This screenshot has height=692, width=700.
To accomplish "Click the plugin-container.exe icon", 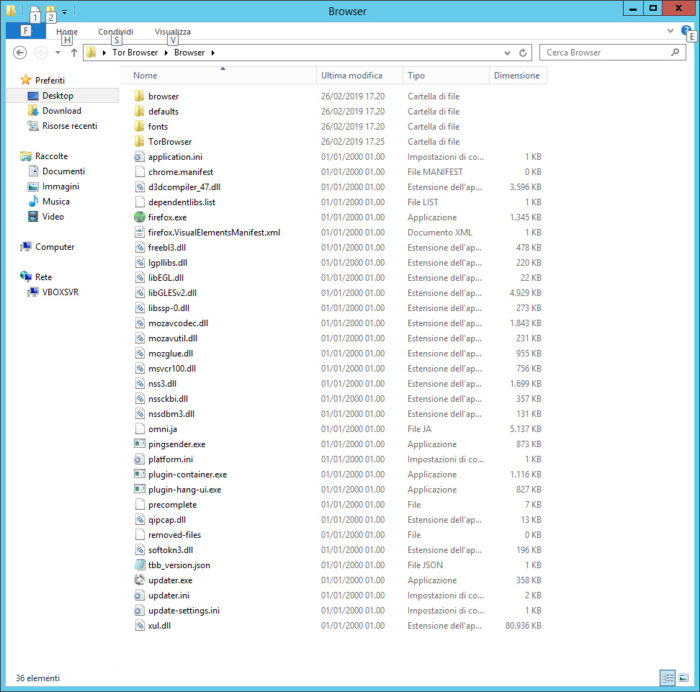I will (139, 474).
